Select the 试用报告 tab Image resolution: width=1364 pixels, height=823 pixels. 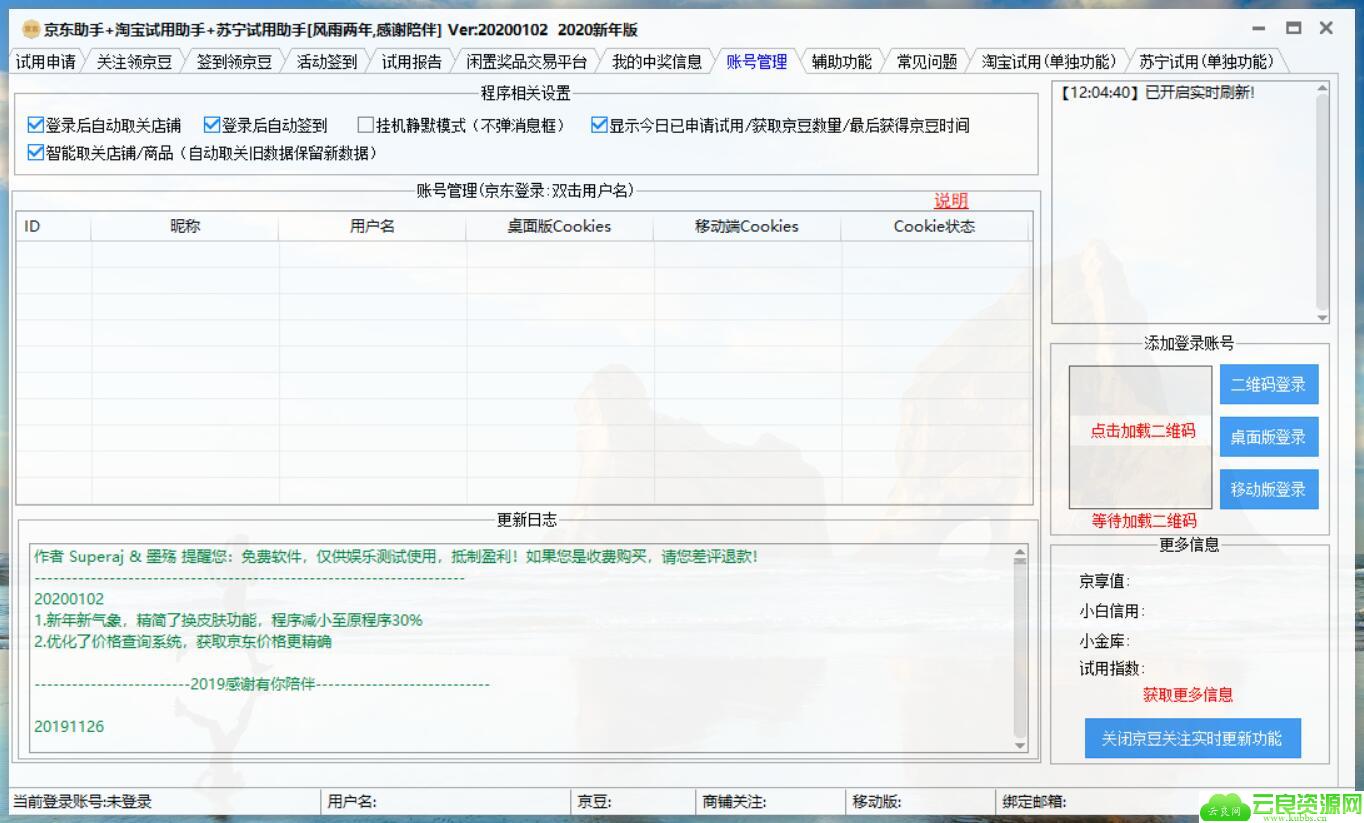[412, 62]
